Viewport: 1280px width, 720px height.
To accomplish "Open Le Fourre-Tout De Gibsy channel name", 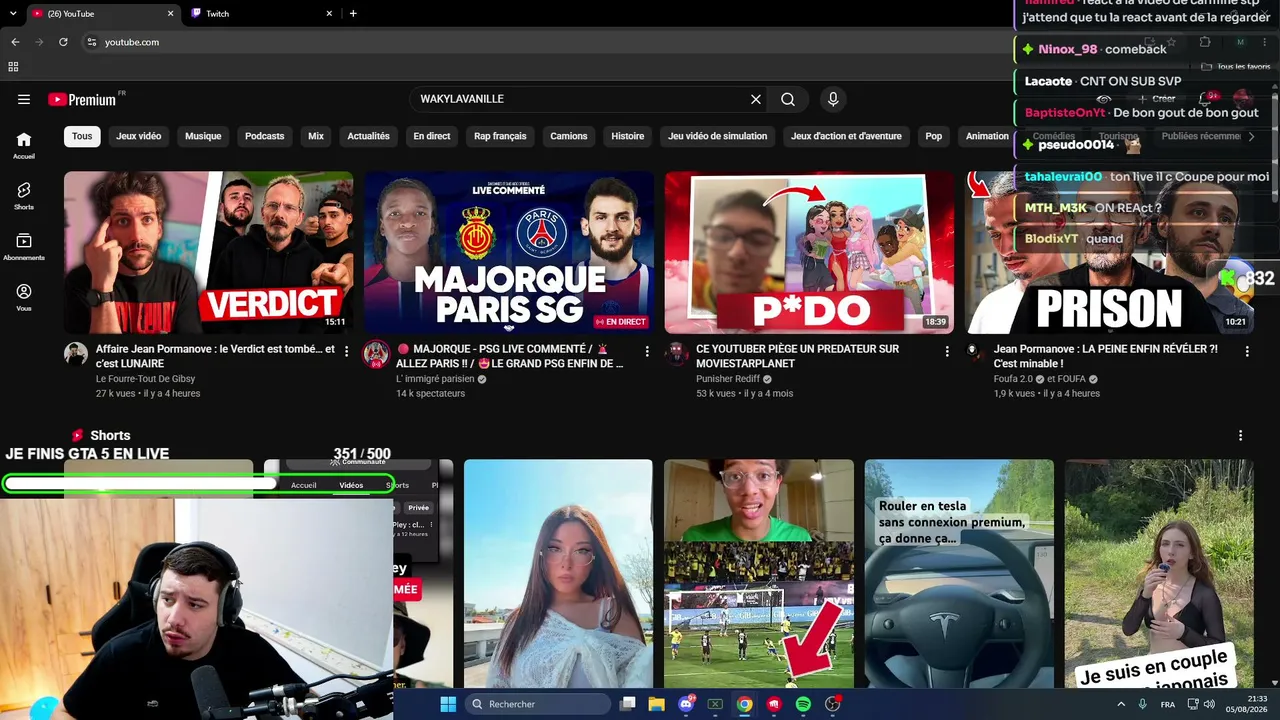I will pyautogui.click(x=146, y=379).
